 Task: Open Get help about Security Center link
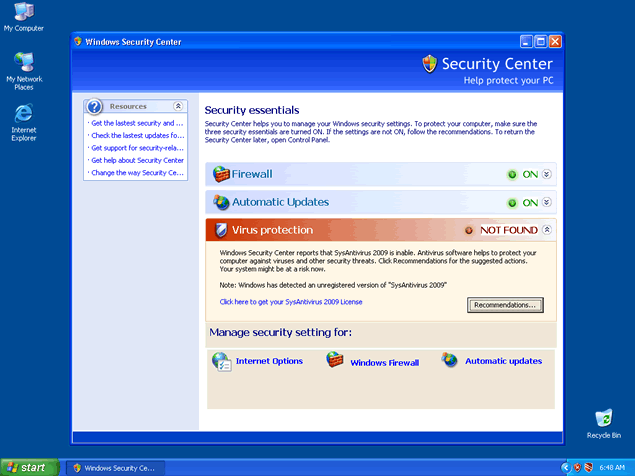pyautogui.click(x=137, y=160)
